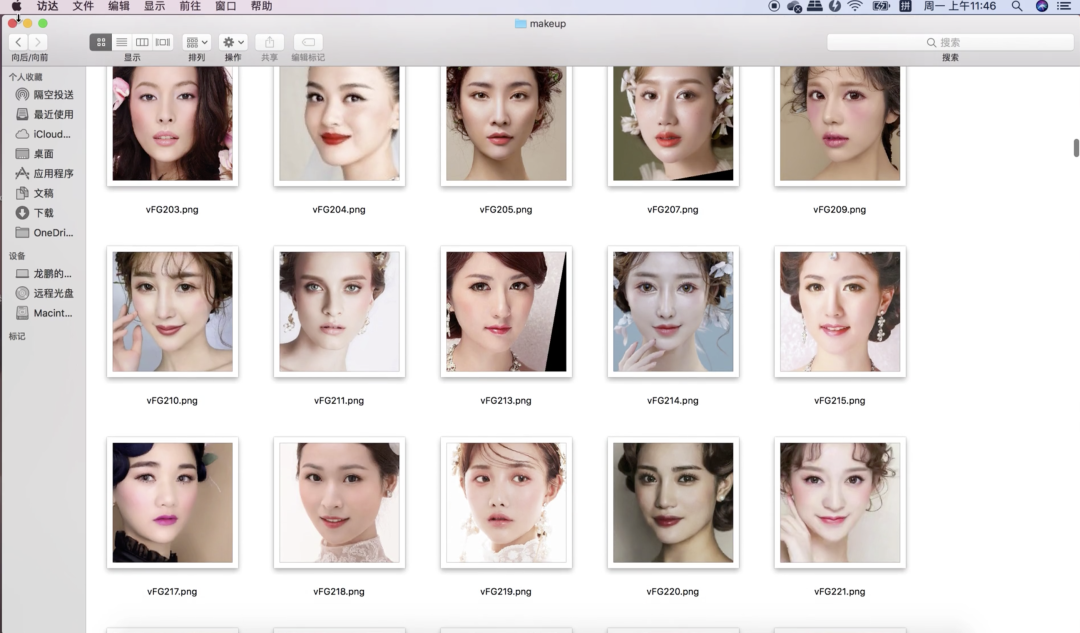Click the vertical scrollbar thumb
Screen dimensions: 1080x633
[1076, 147]
